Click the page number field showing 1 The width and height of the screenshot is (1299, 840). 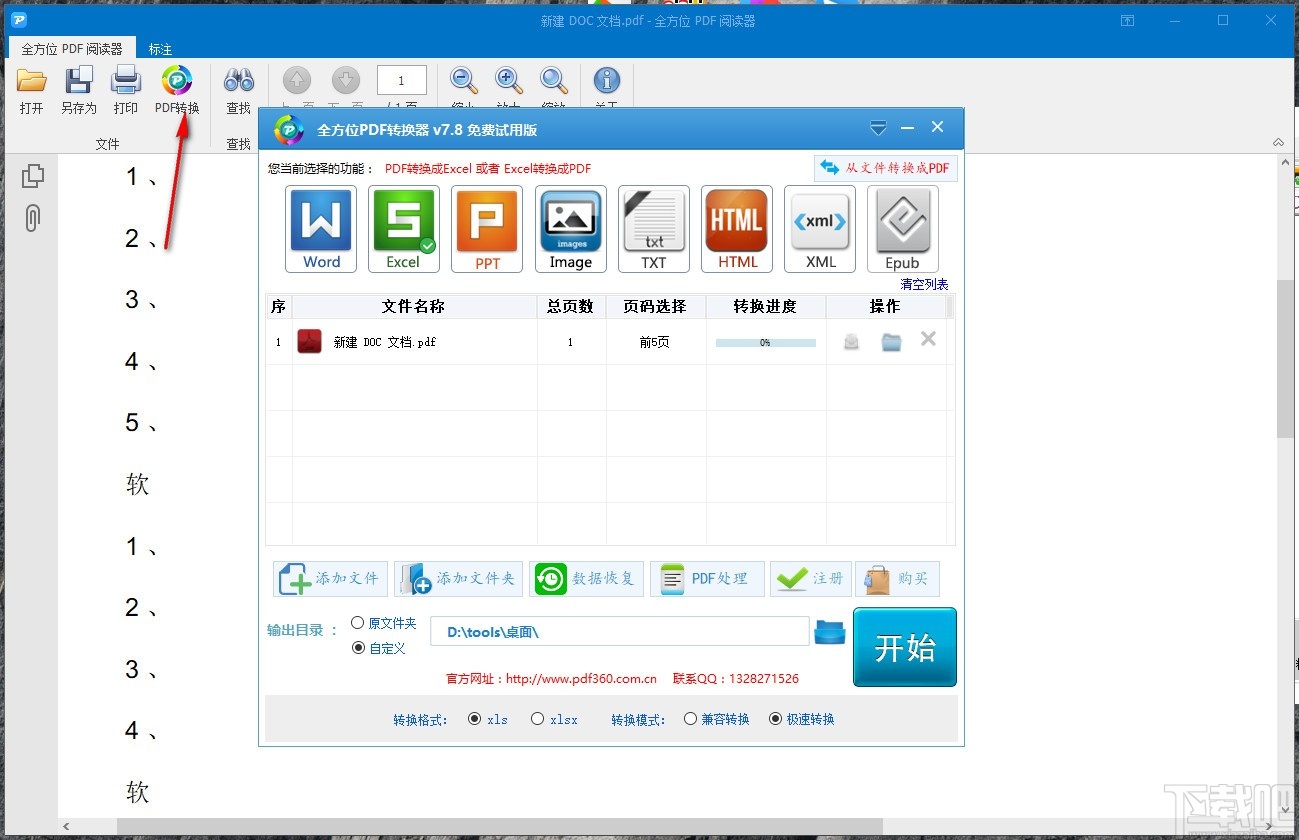pyautogui.click(x=402, y=80)
